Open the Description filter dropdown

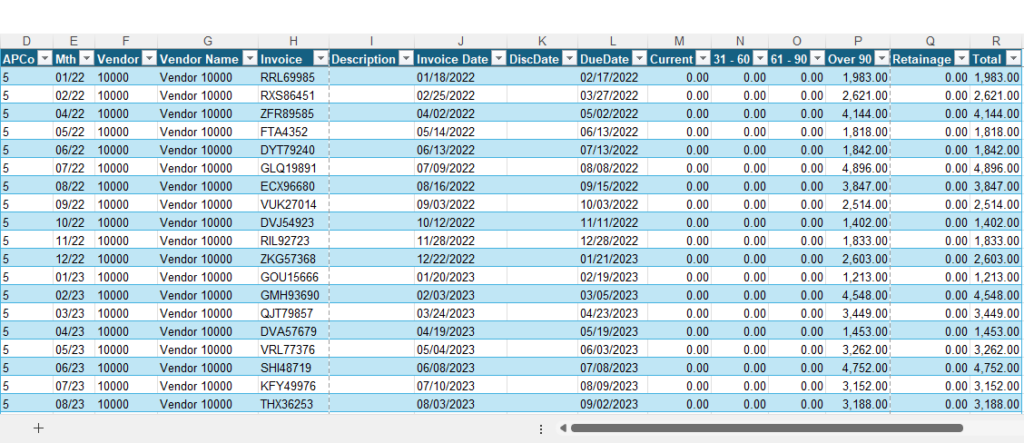[406, 59]
